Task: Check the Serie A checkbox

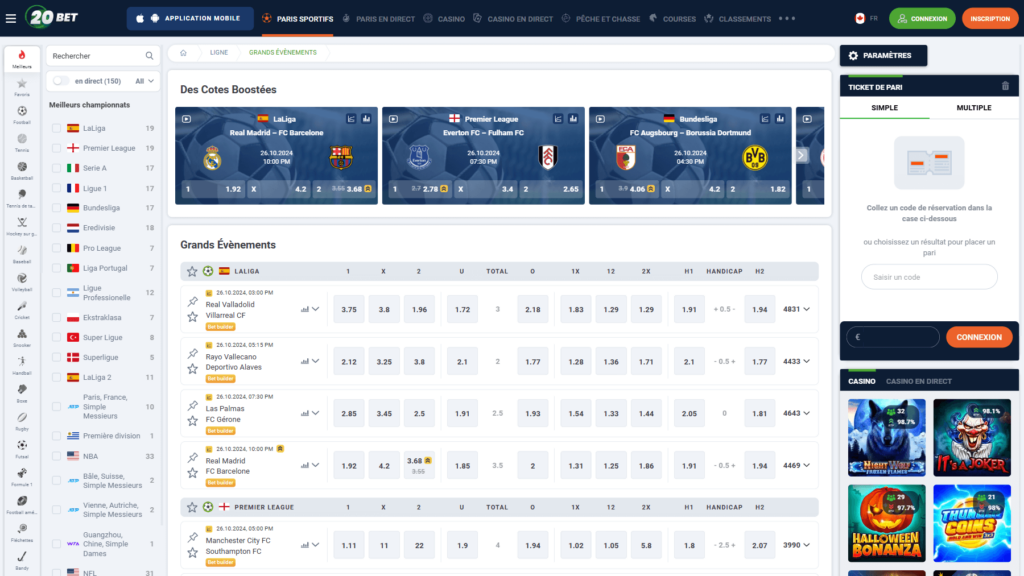Action: (x=57, y=168)
